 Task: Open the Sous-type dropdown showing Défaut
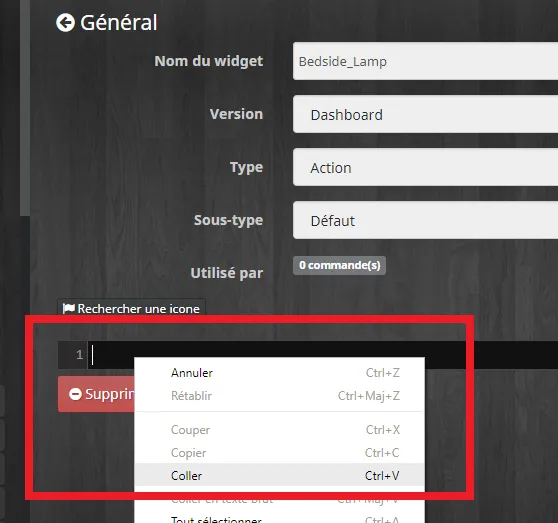425,220
